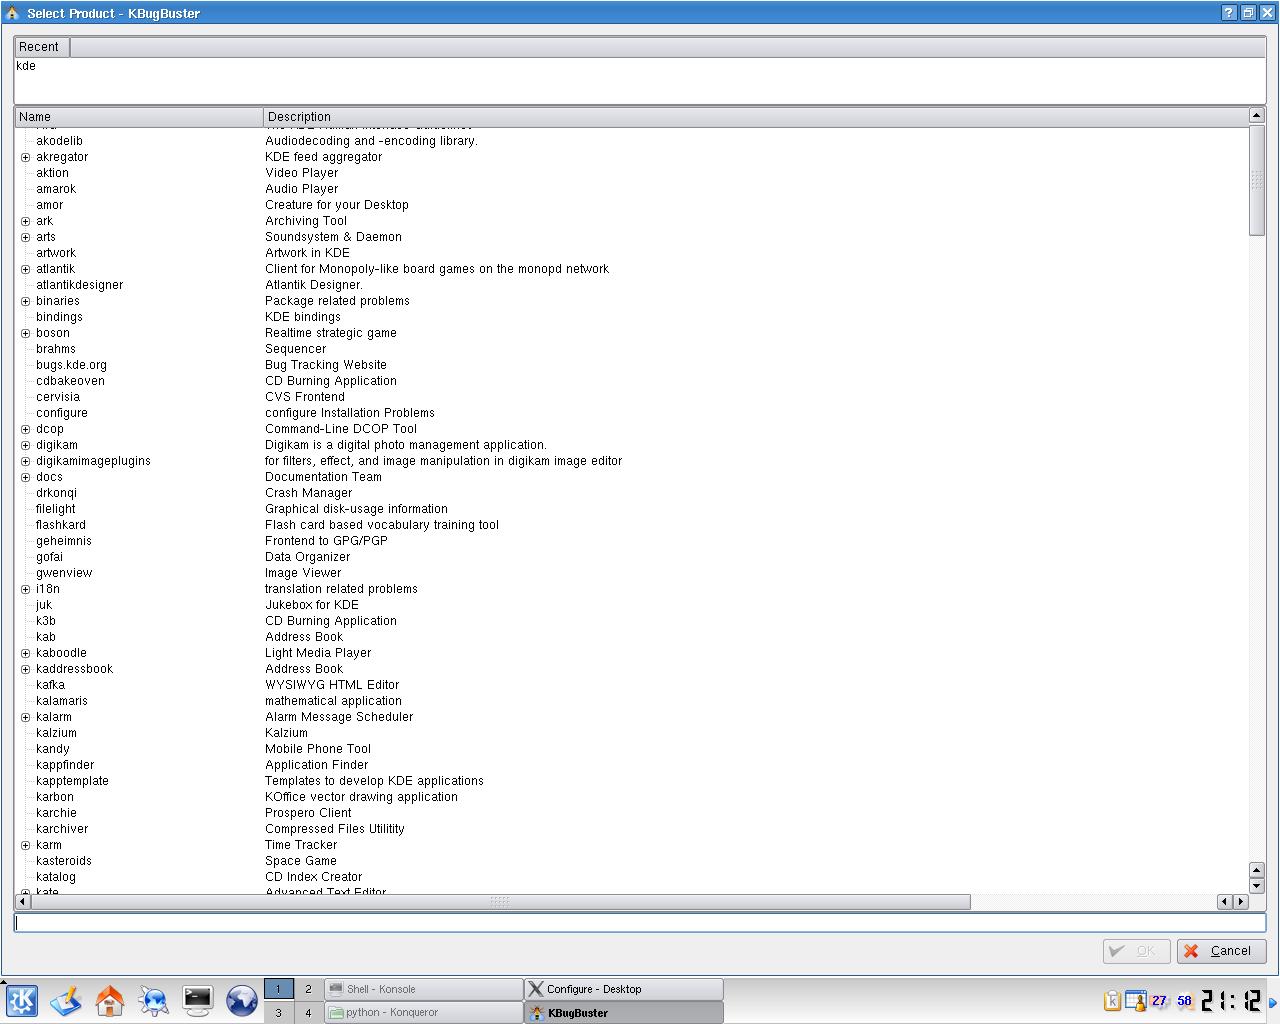The image size is (1280, 1024).
Task: Expand the kaddressbook product node
Action: [26, 669]
